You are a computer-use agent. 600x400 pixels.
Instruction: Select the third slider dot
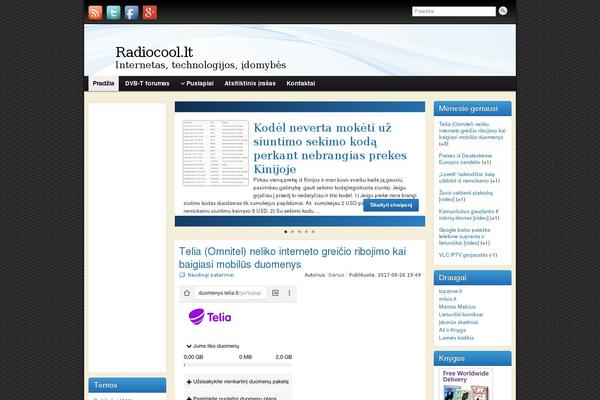click(299, 232)
